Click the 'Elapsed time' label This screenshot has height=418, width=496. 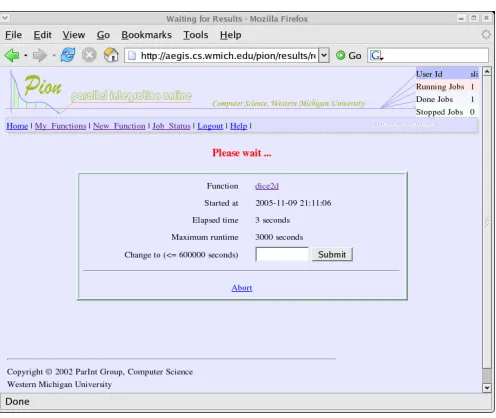click(215, 220)
